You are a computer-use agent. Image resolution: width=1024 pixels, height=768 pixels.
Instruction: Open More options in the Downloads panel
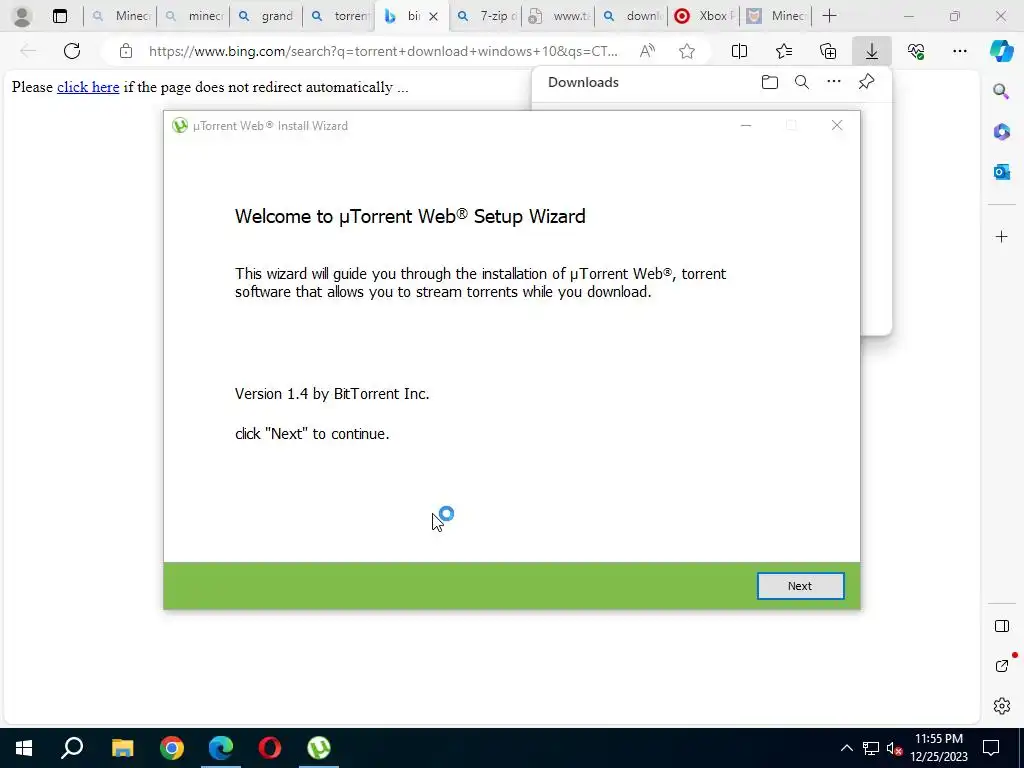(834, 82)
